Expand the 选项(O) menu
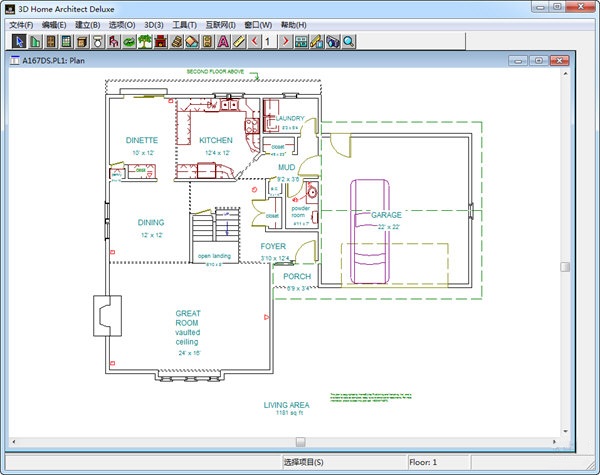600x475 pixels. (x=121, y=24)
